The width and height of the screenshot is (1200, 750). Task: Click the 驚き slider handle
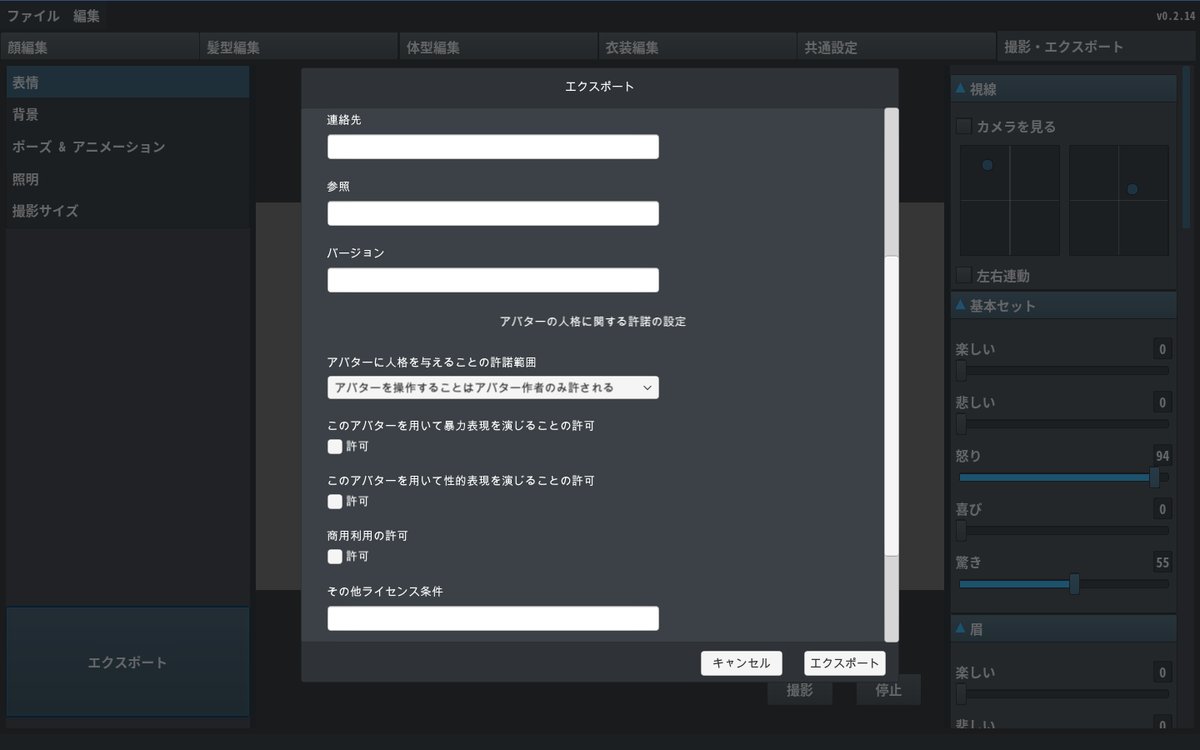(1074, 584)
